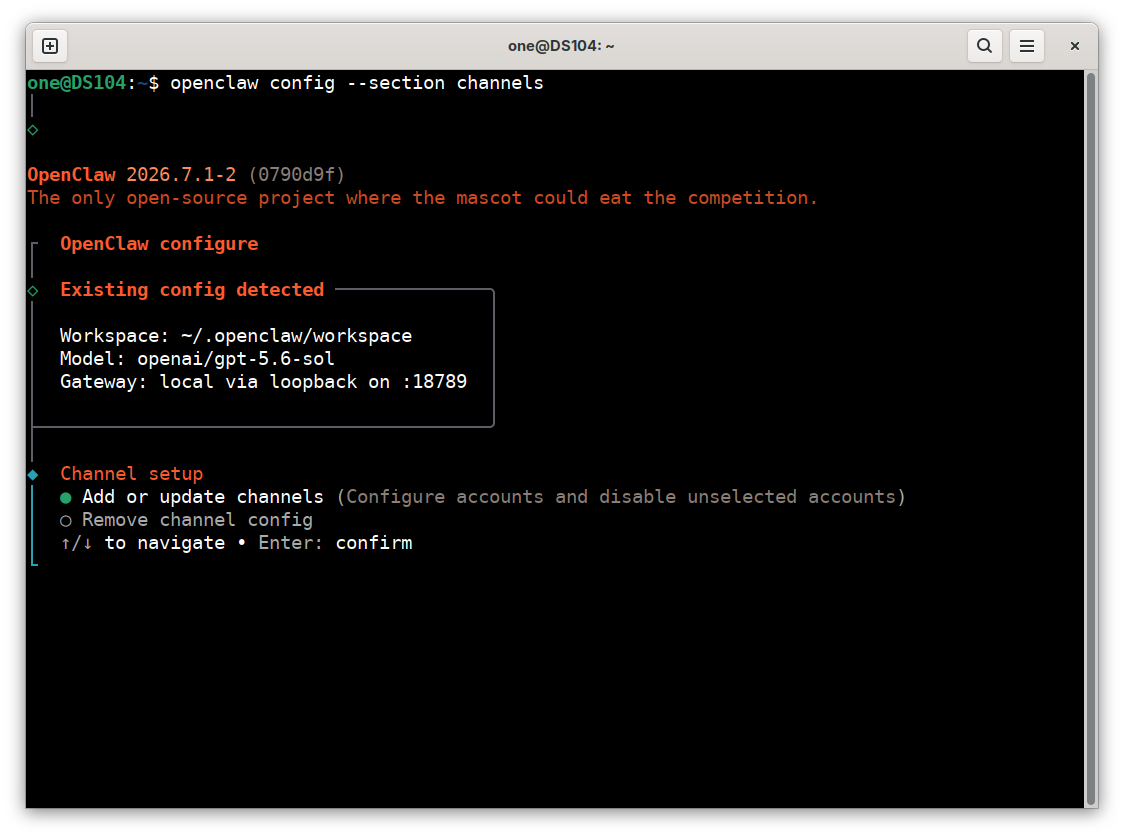Click the filled diamond beside Channel setup
The height and width of the screenshot is (837, 1124).
tap(33, 474)
